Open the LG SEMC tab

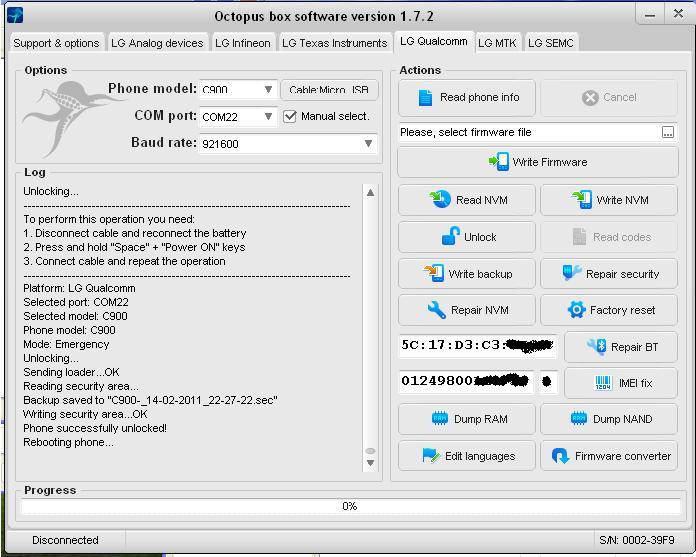(x=551, y=43)
